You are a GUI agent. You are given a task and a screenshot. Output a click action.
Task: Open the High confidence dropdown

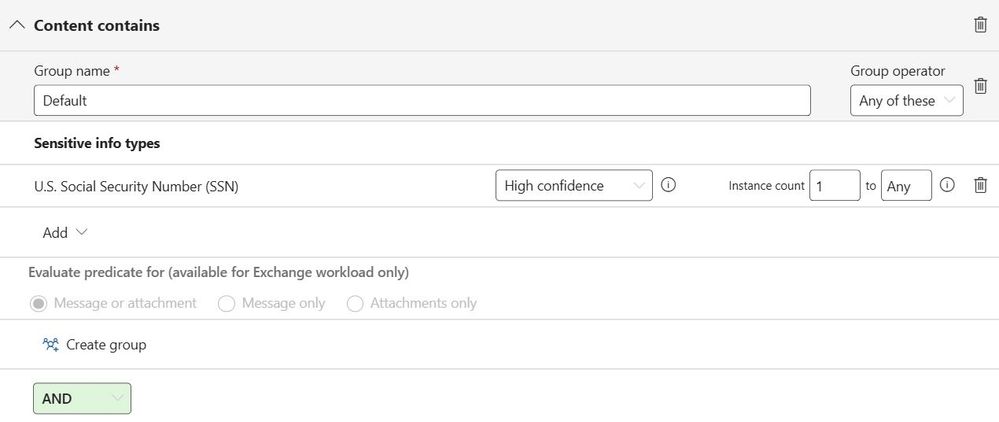574,186
